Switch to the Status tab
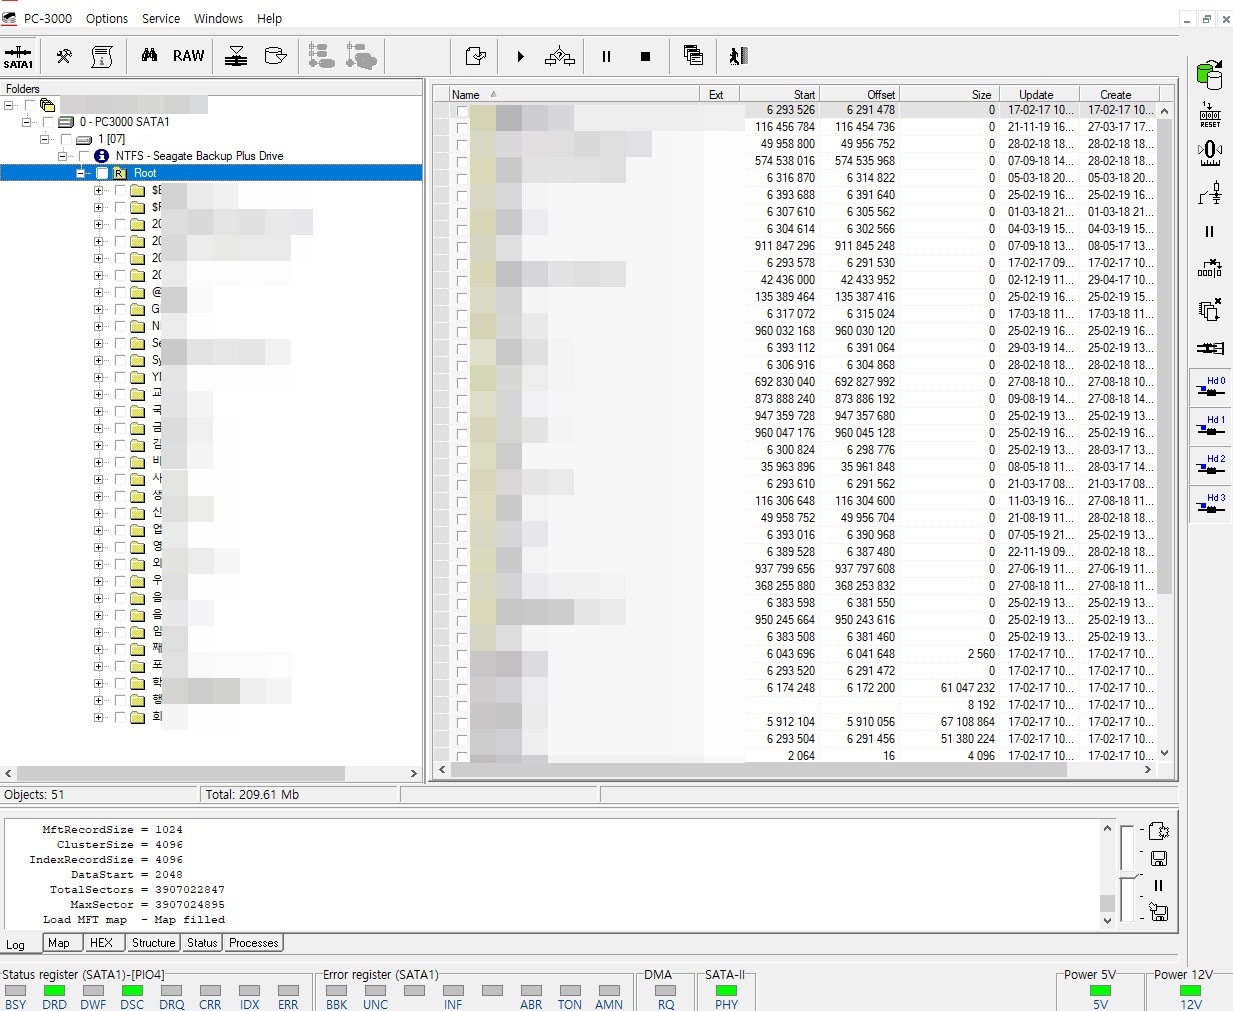This screenshot has width=1233, height=1011. [202, 943]
